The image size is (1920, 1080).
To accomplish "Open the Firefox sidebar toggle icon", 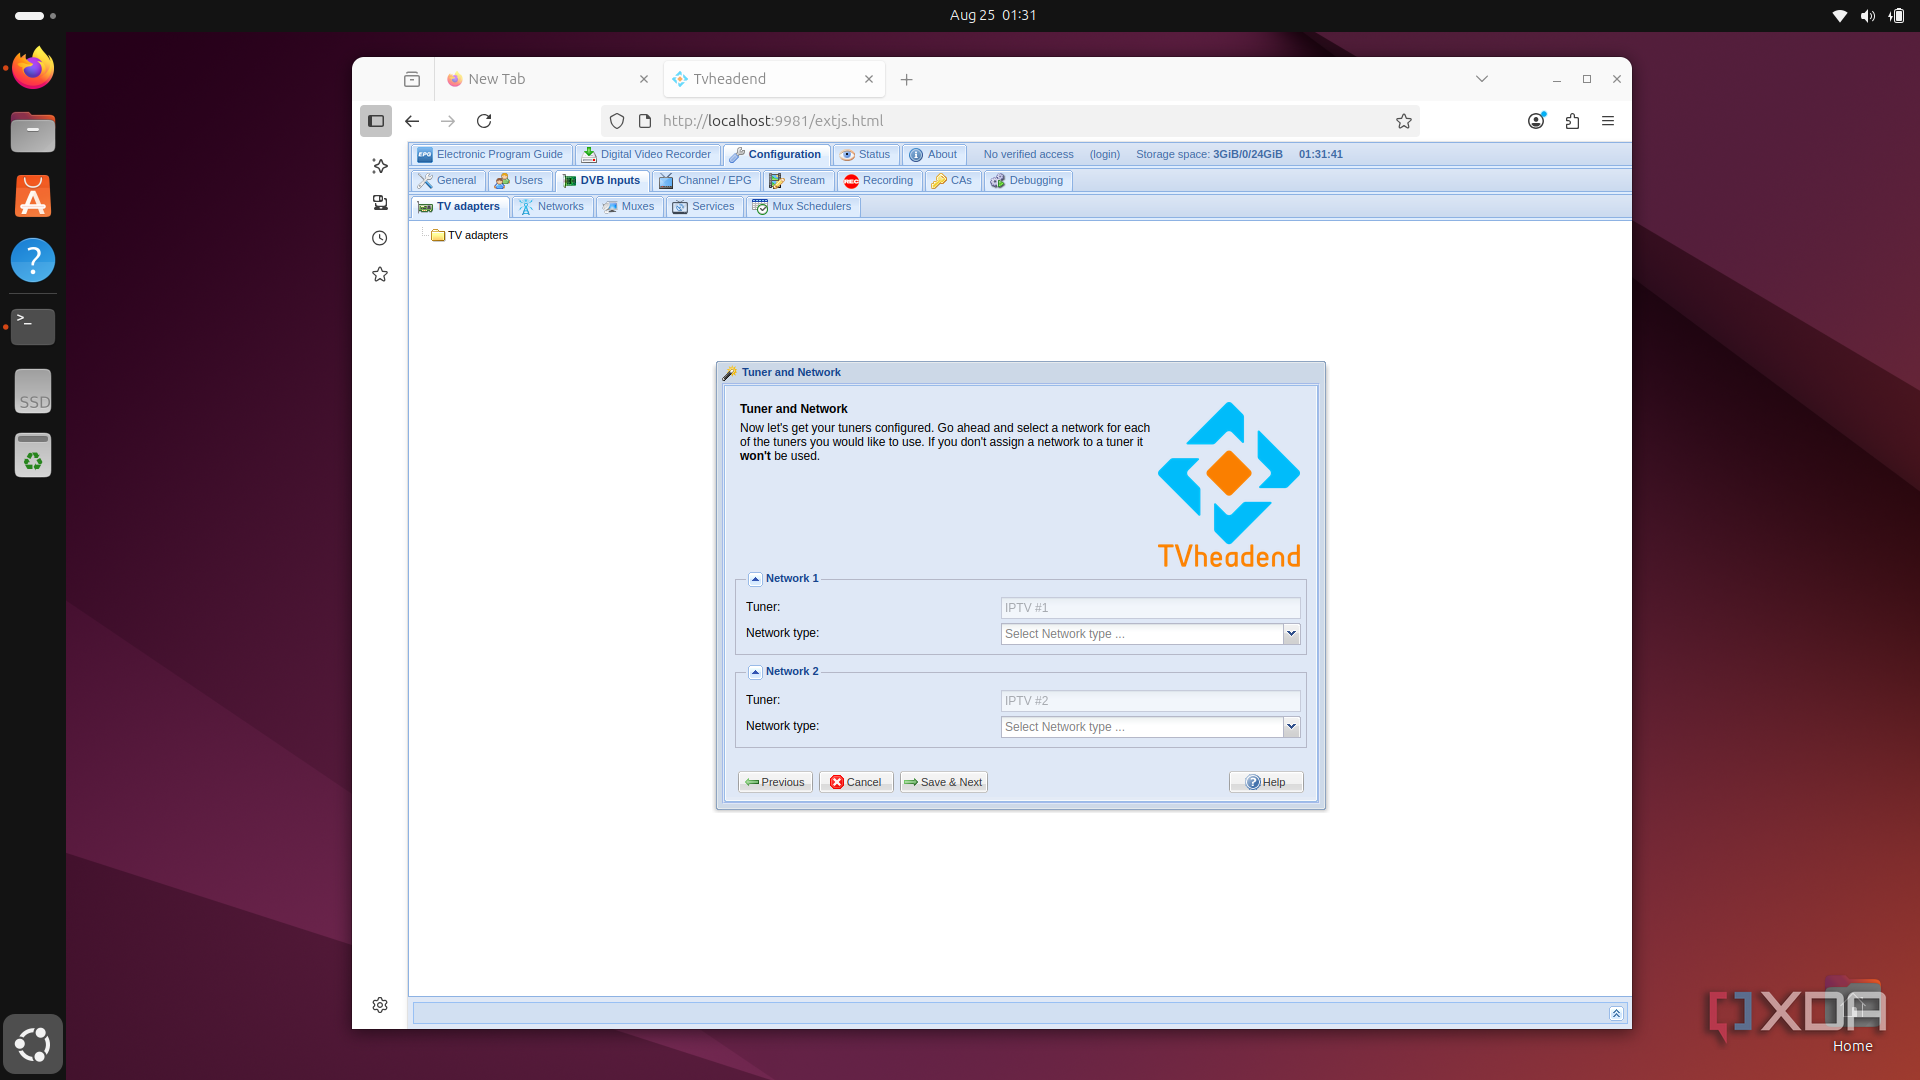I will click(x=376, y=121).
